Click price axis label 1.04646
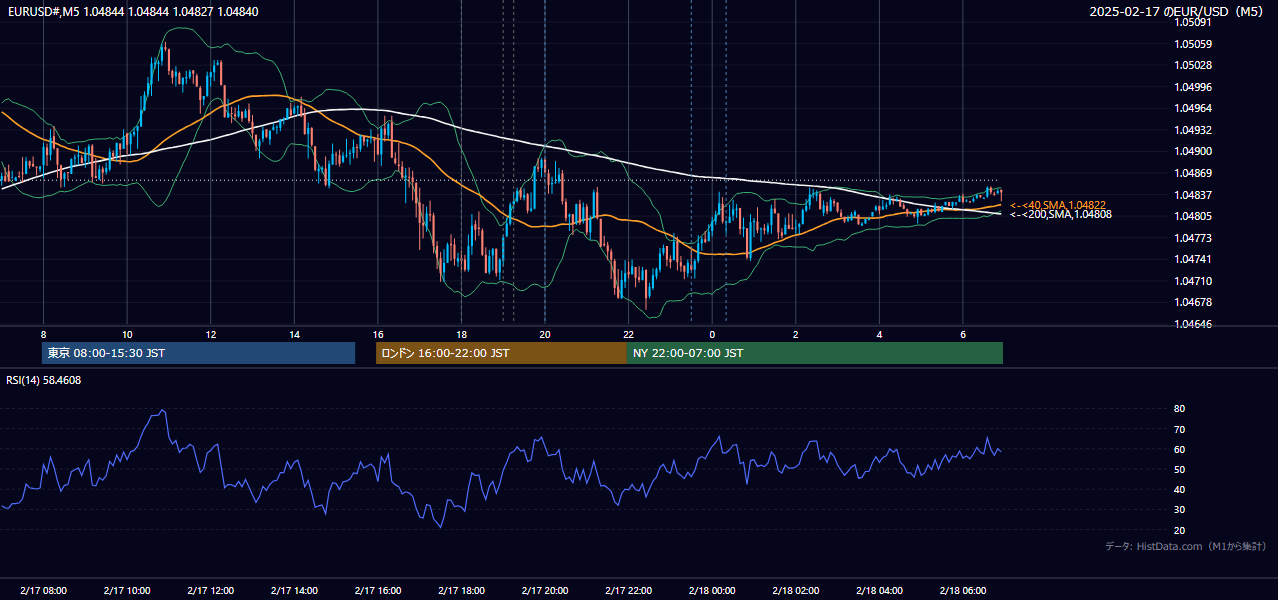 point(1193,324)
